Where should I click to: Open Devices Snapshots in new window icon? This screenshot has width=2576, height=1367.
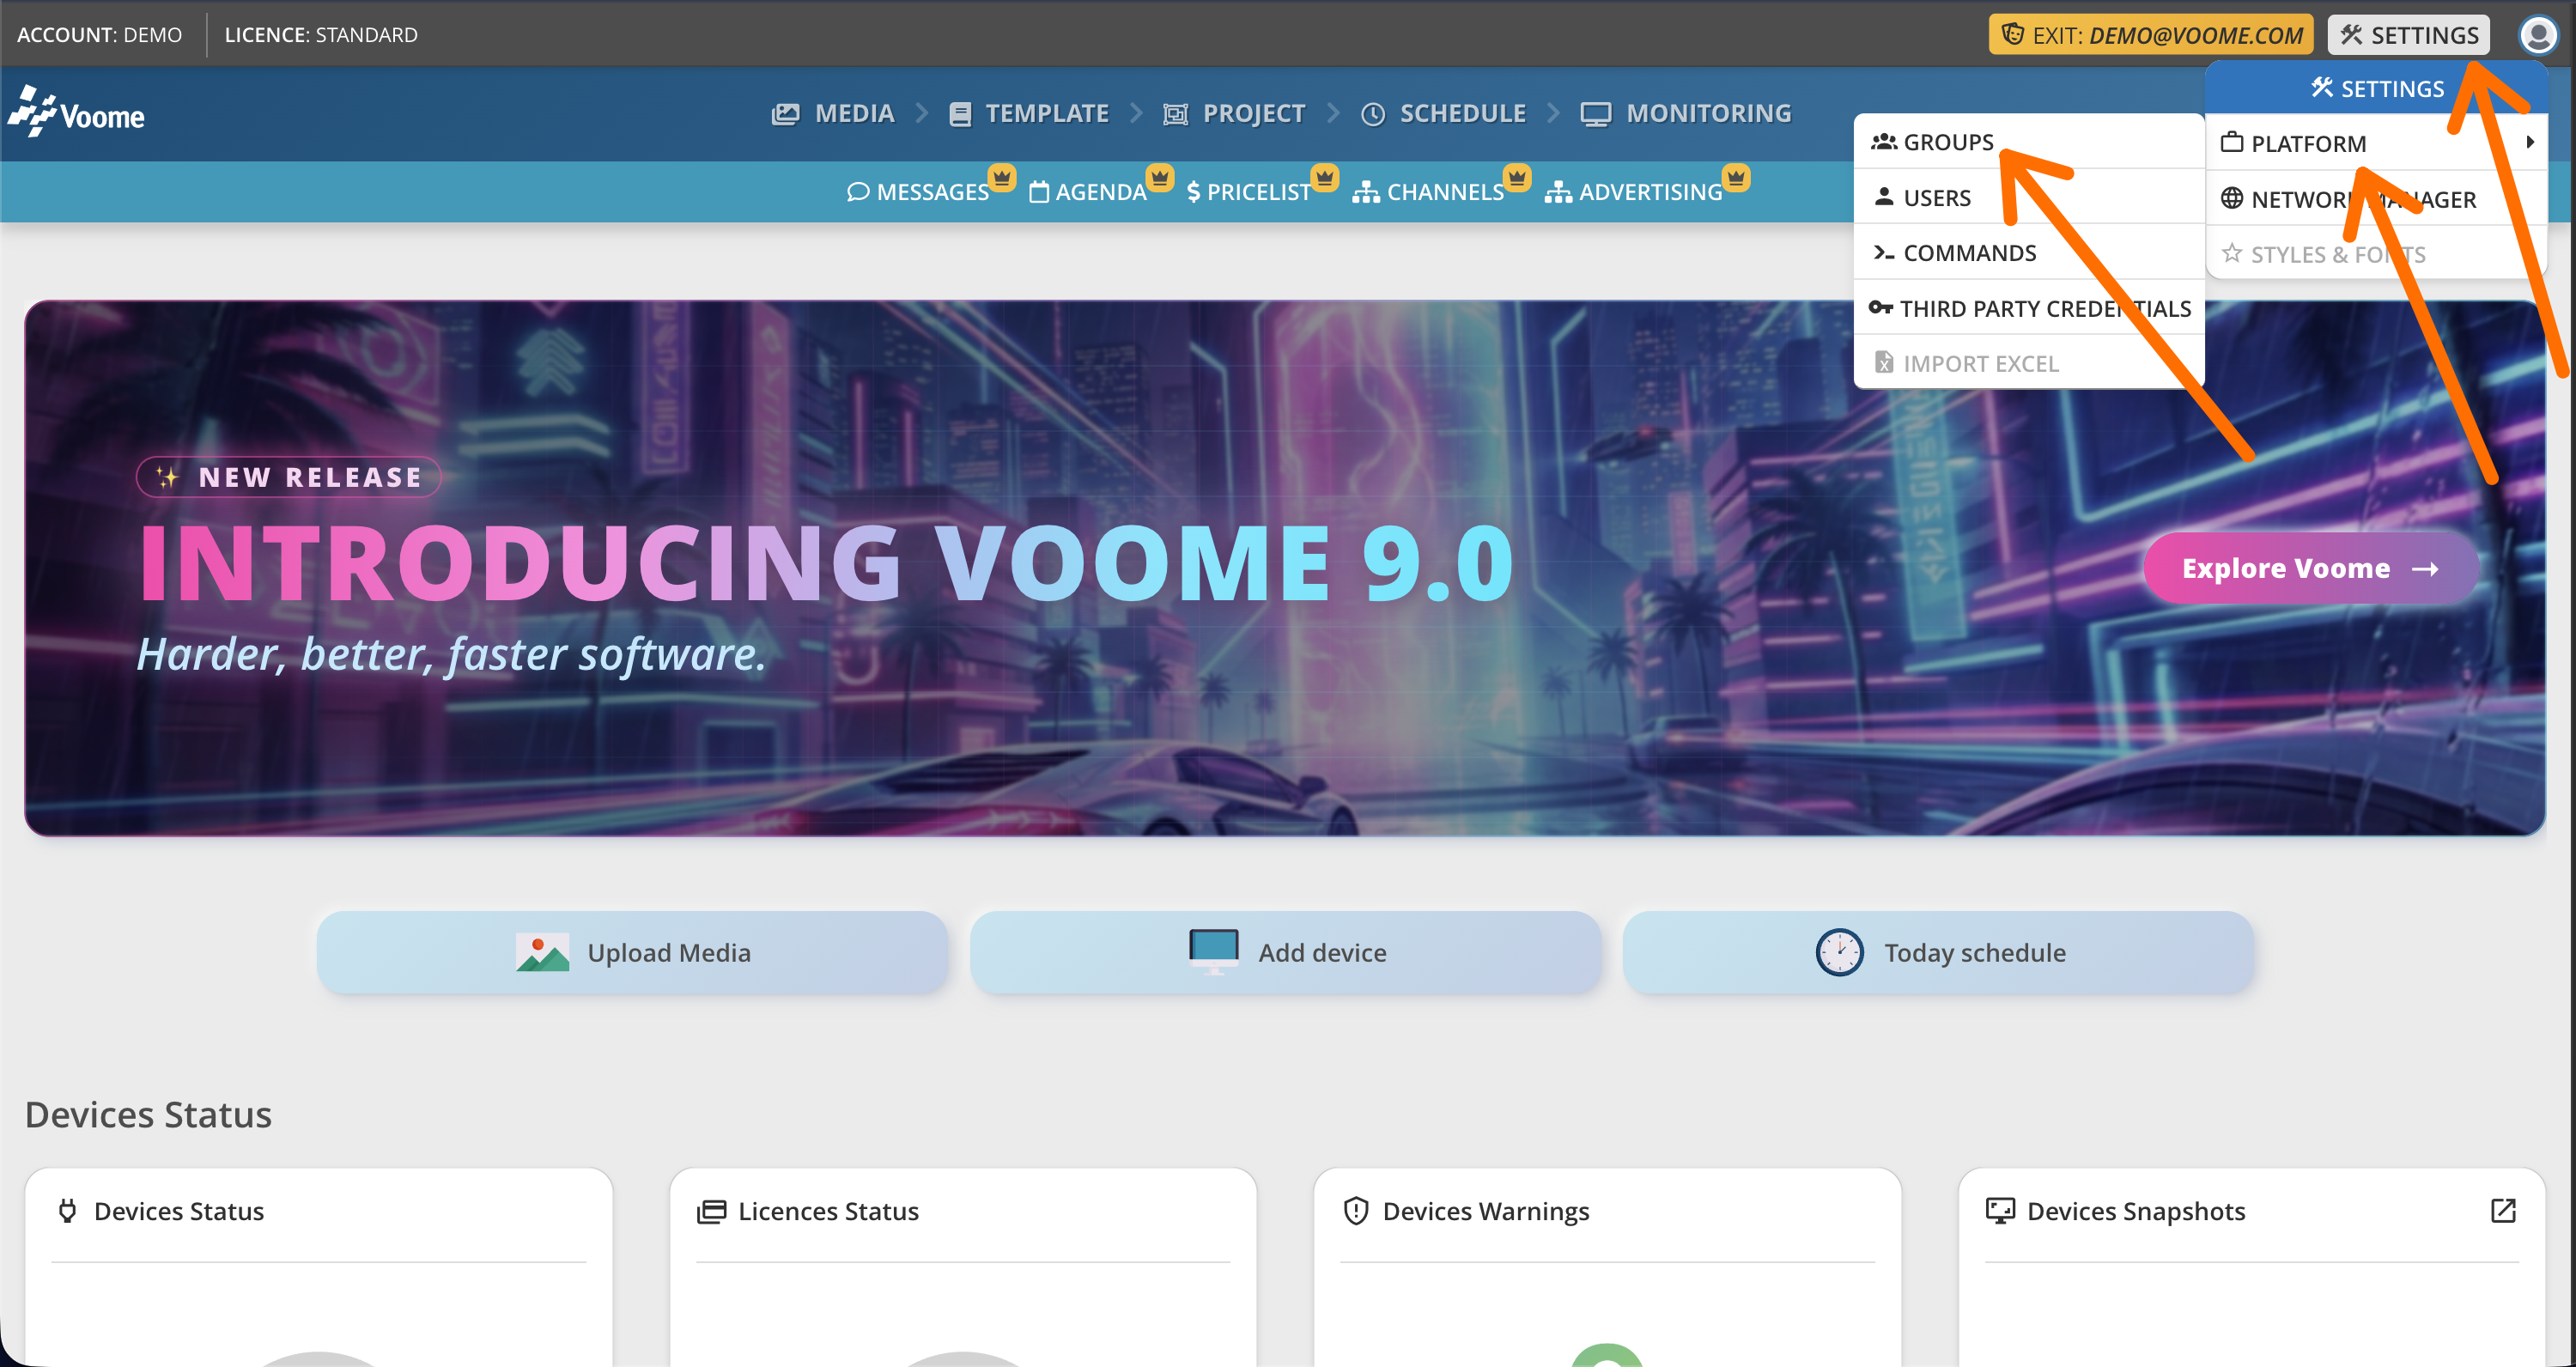[x=2503, y=1211]
